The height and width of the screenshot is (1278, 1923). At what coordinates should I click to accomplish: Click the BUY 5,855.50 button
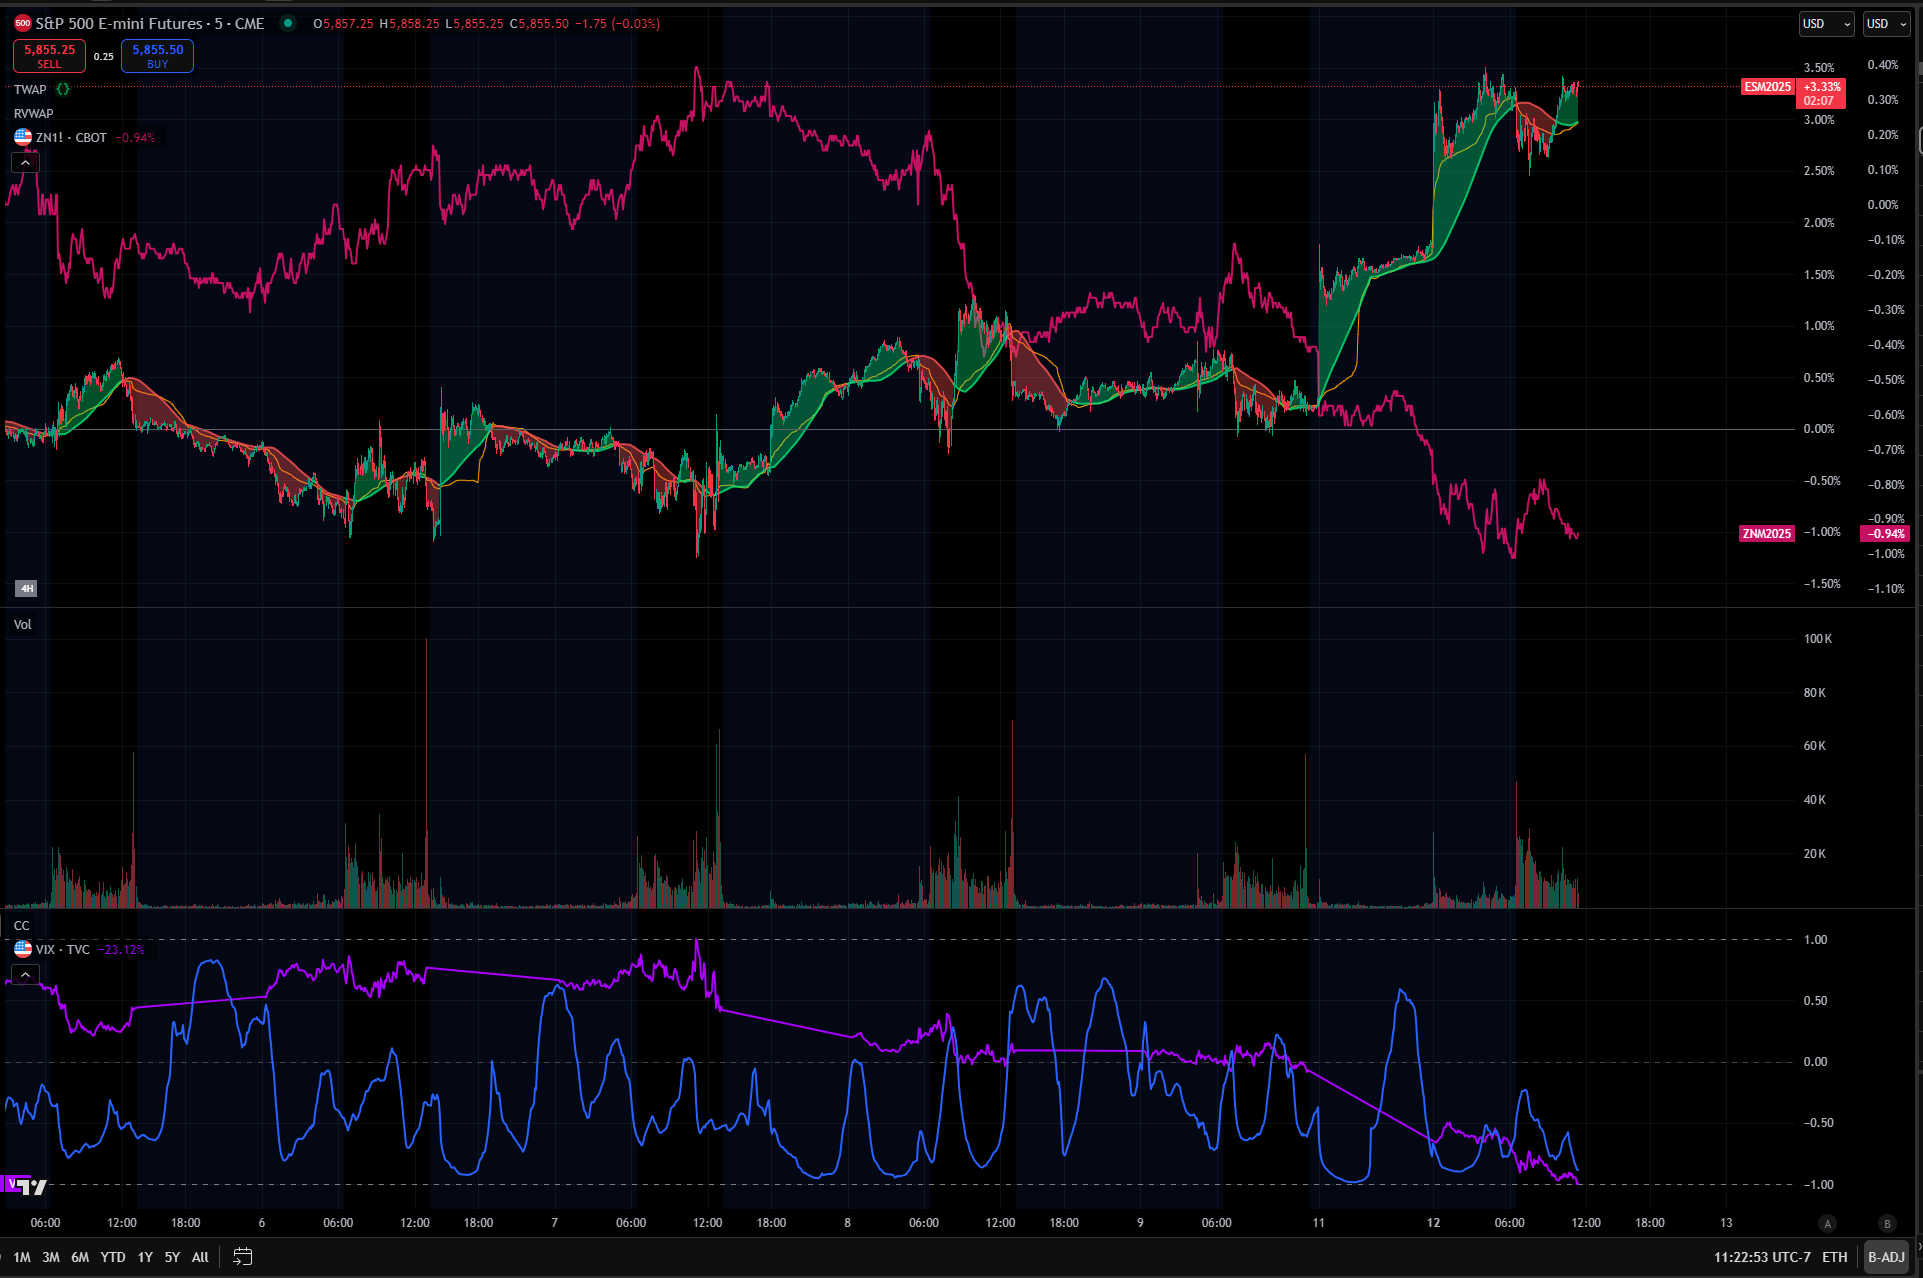pyautogui.click(x=157, y=56)
